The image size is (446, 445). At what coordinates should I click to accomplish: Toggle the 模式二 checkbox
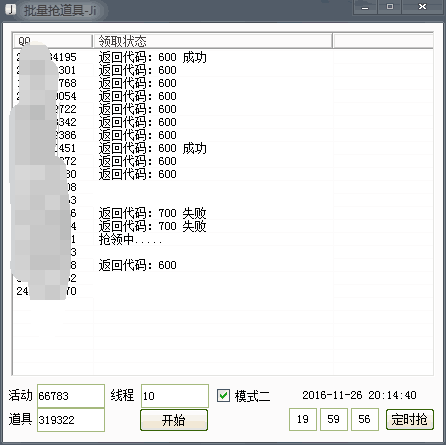pos(223,396)
